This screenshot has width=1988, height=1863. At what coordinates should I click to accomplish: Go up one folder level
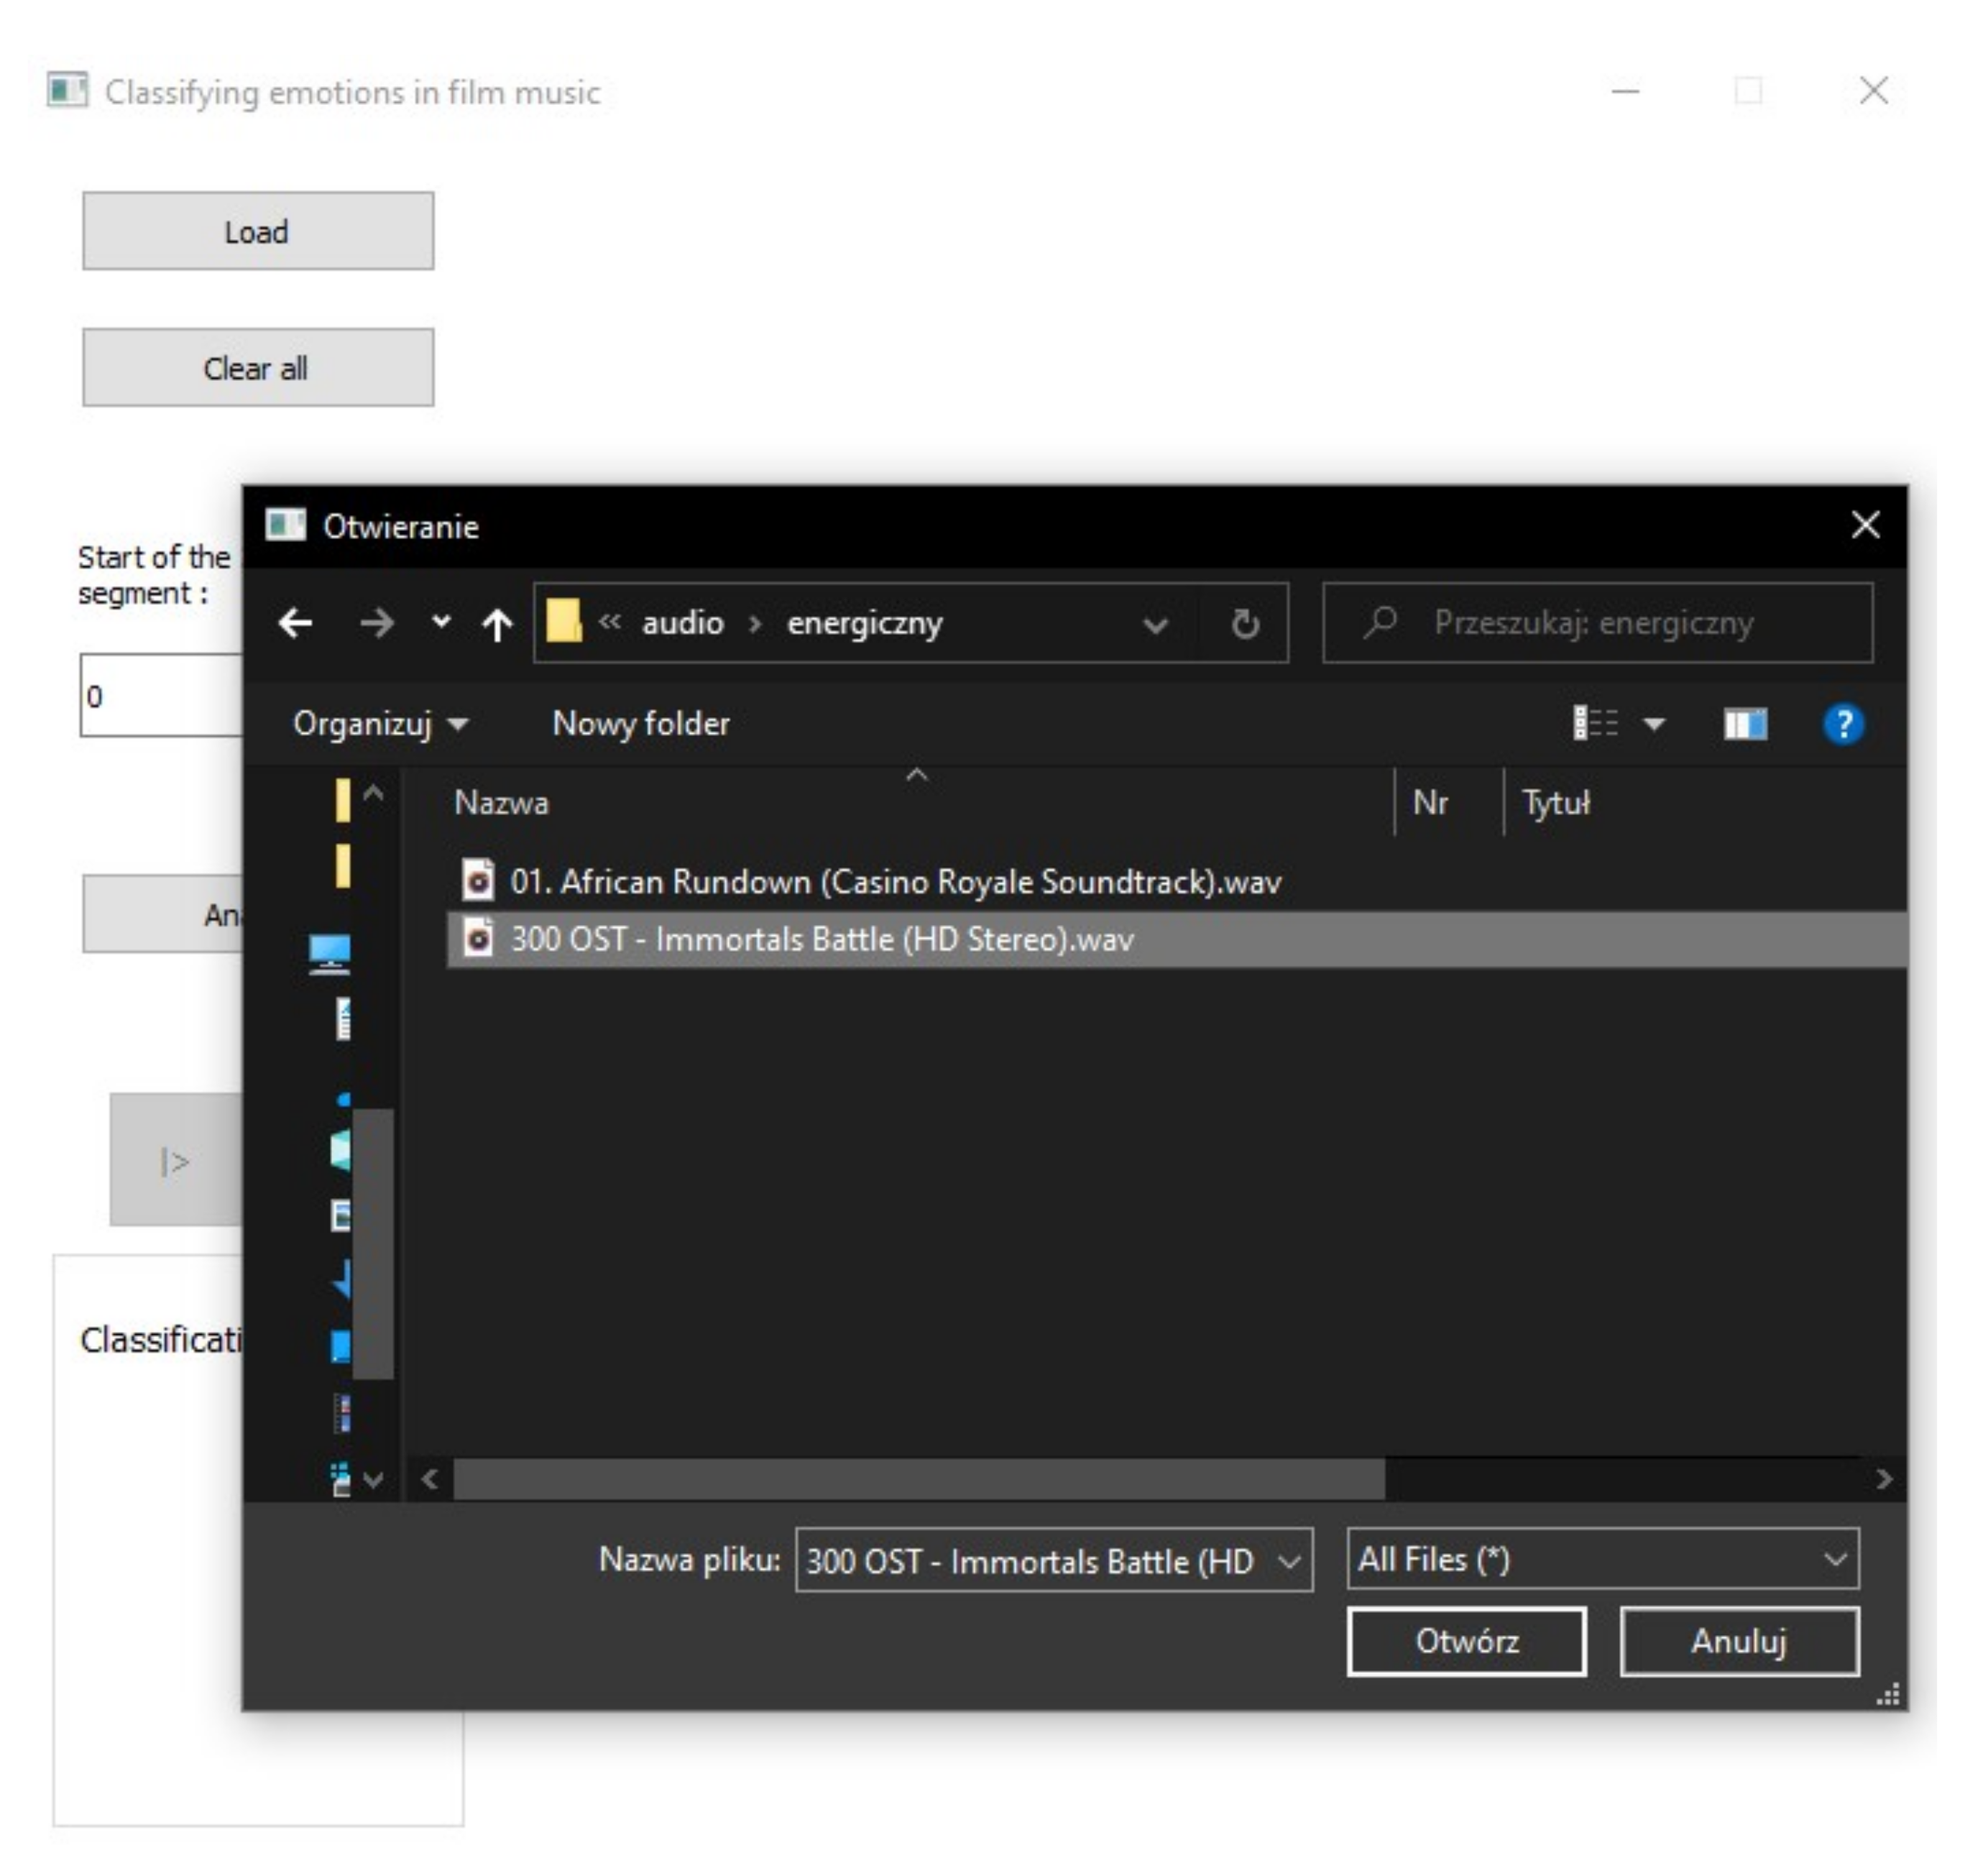497,624
